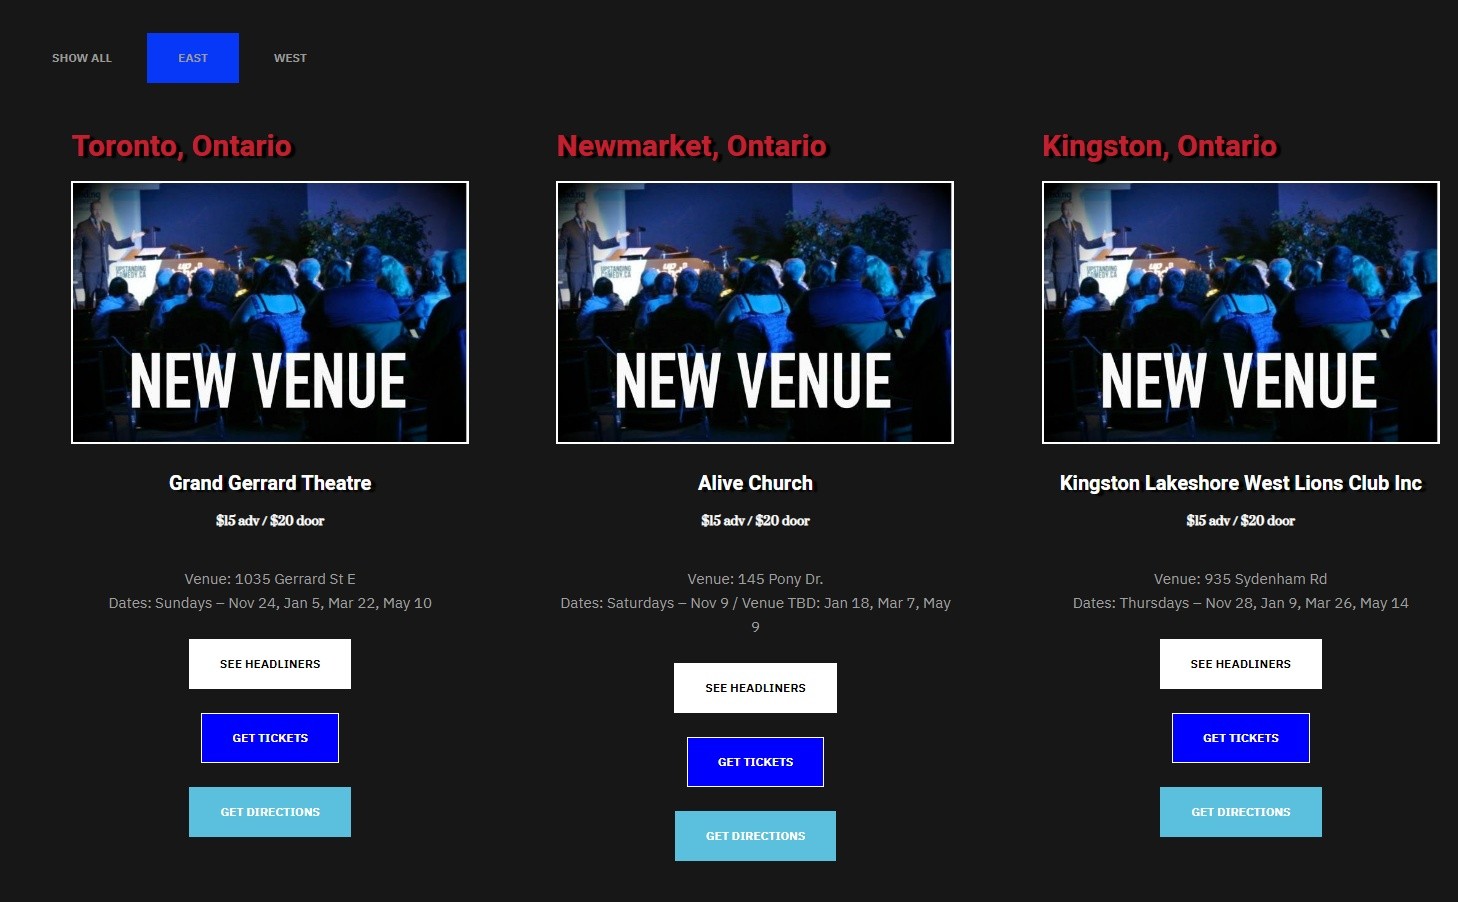
Task: Click the Newmarket, Ontario heading
Action: 692,146
